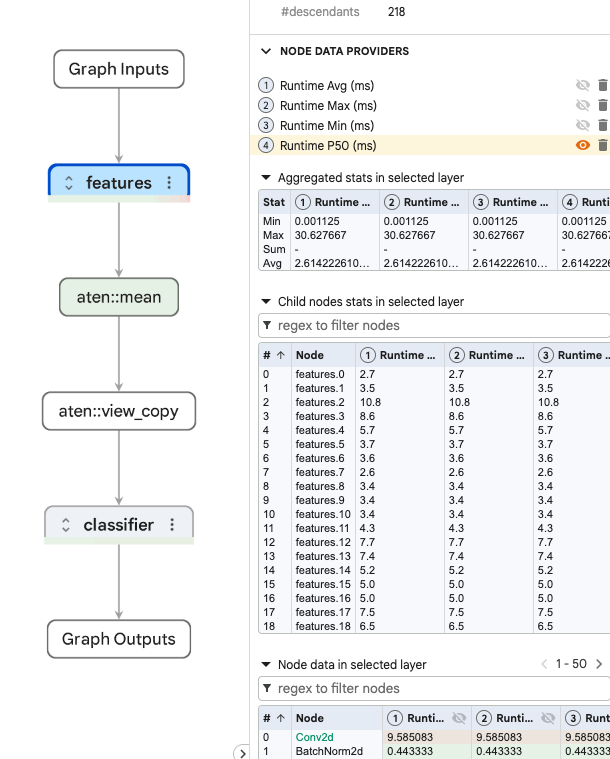Collapse the Node Data Providers section
This screenshot has height=759, width=610.
[266, 51]
